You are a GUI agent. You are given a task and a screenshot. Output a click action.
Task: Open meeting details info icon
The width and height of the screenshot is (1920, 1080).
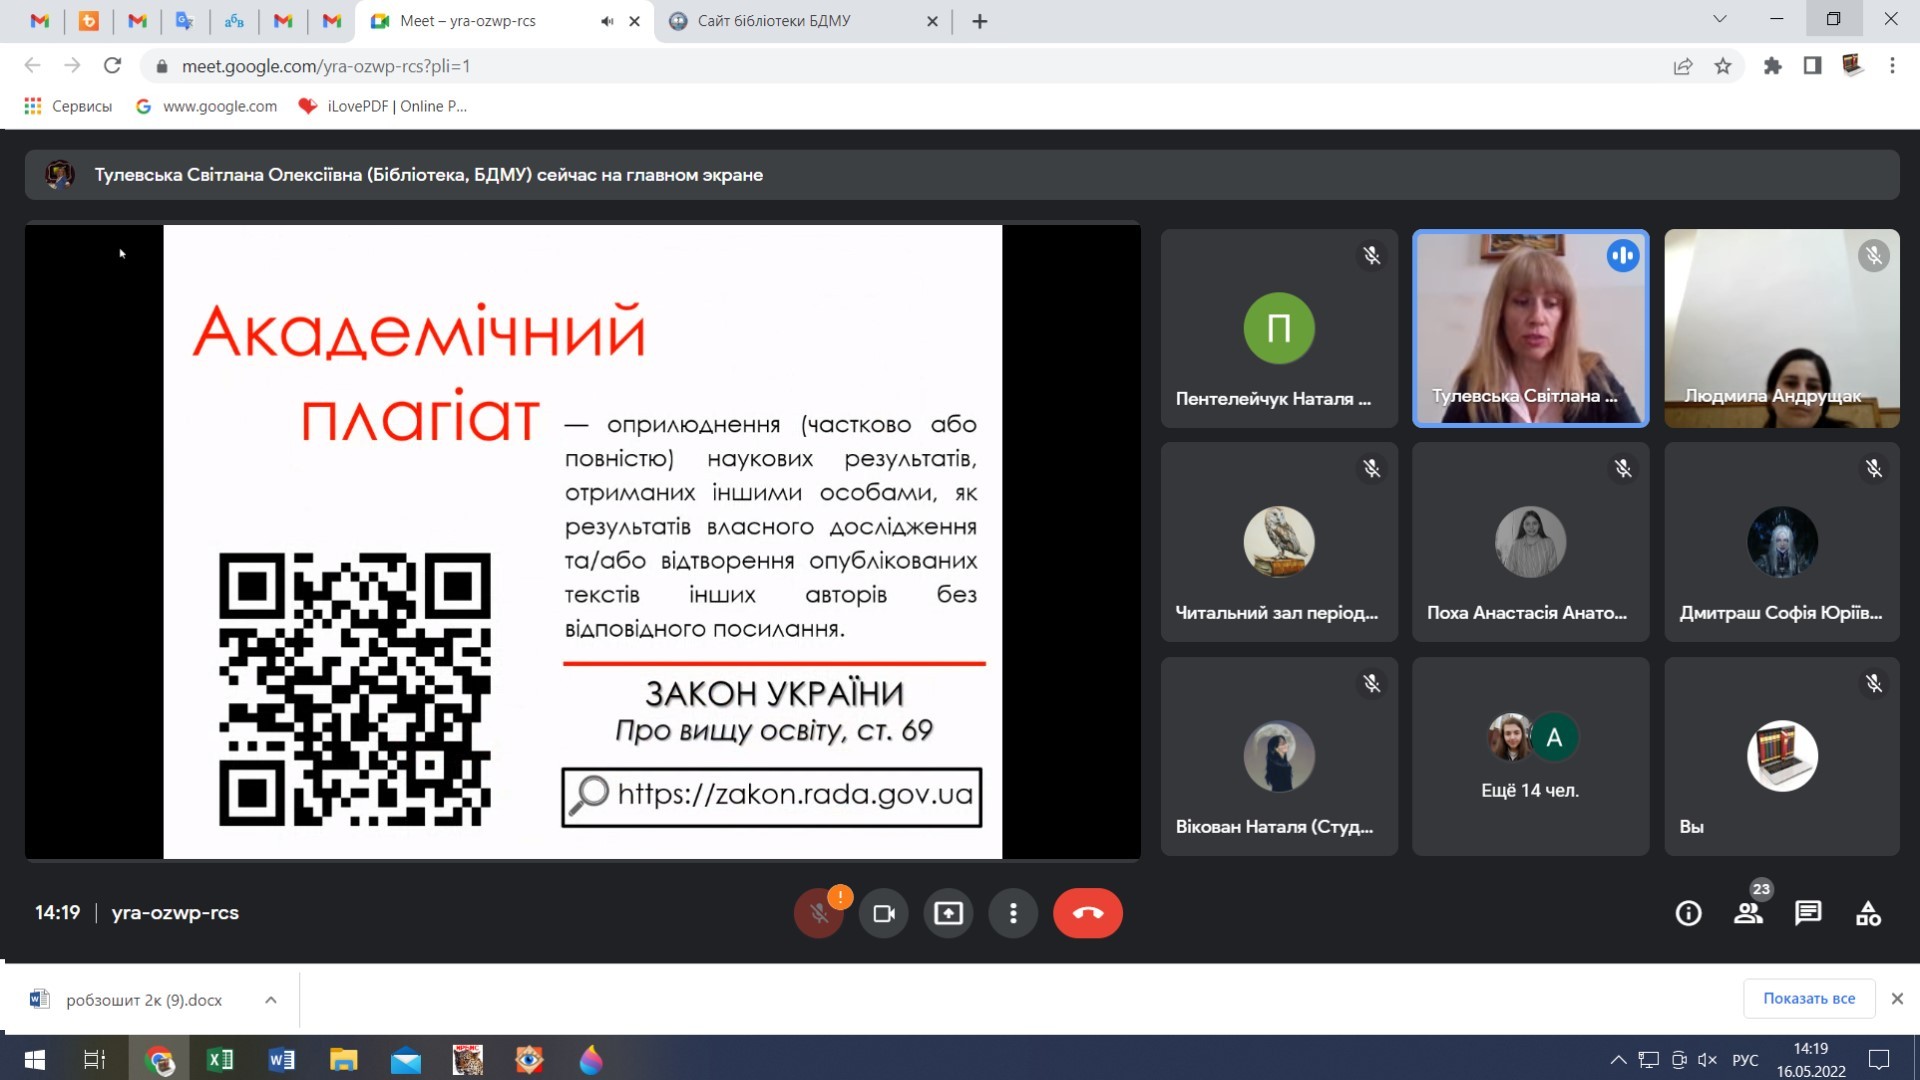tap(1688, 913)
